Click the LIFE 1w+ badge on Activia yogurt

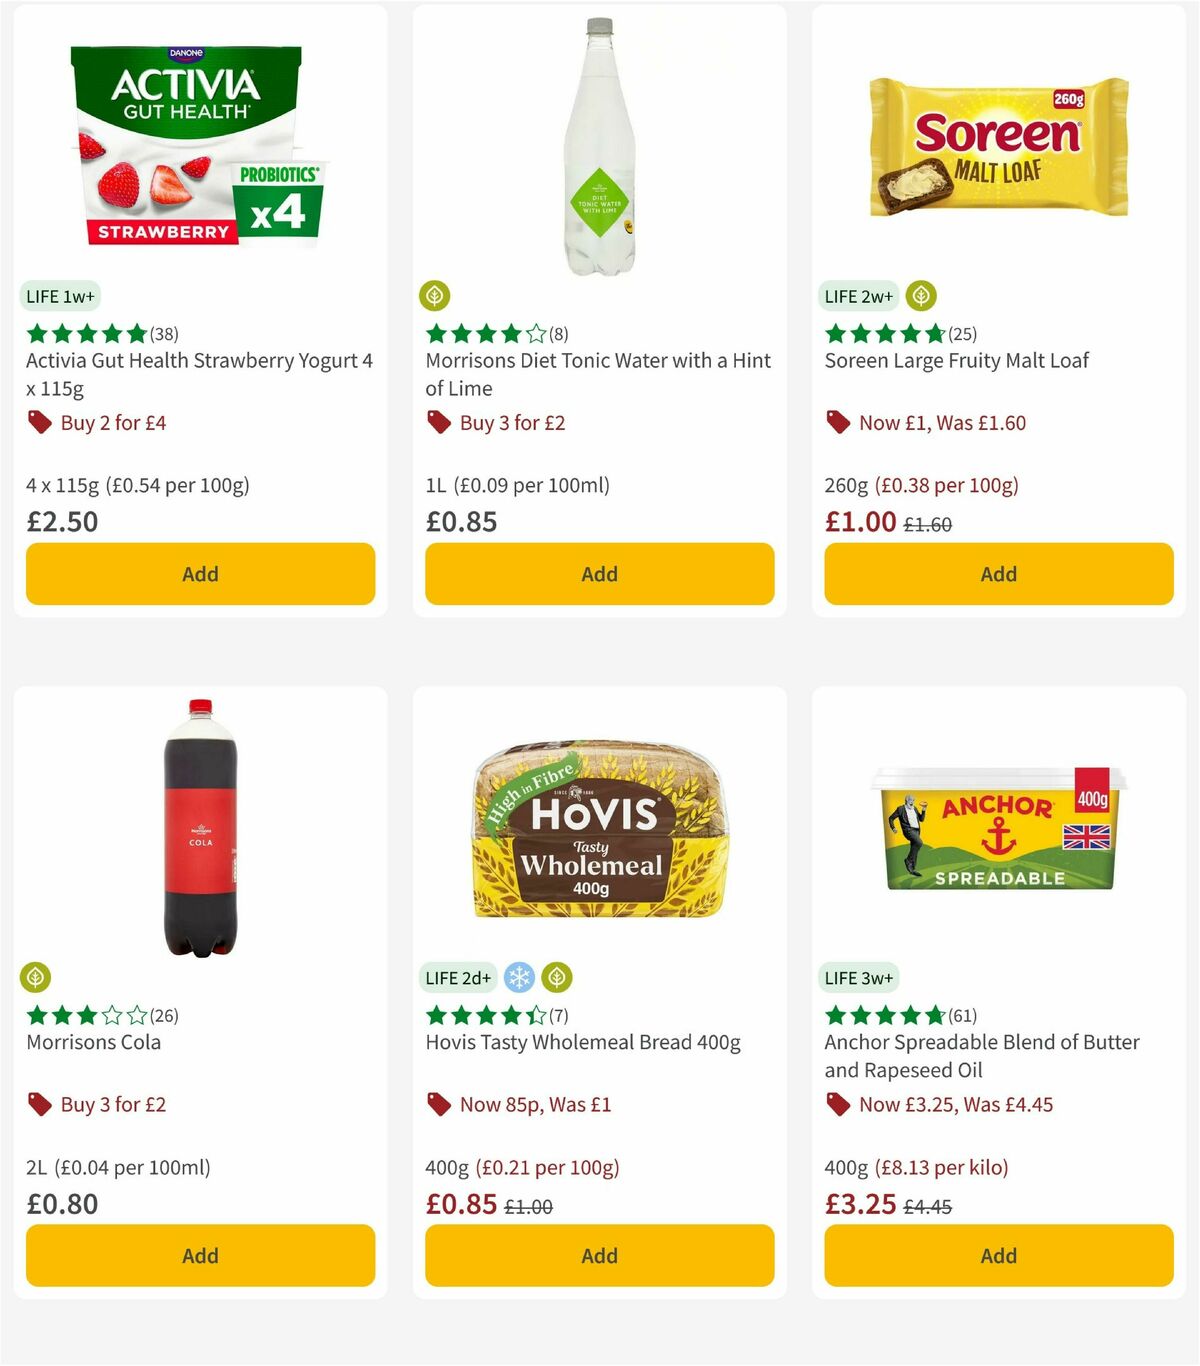click(60, 296)
